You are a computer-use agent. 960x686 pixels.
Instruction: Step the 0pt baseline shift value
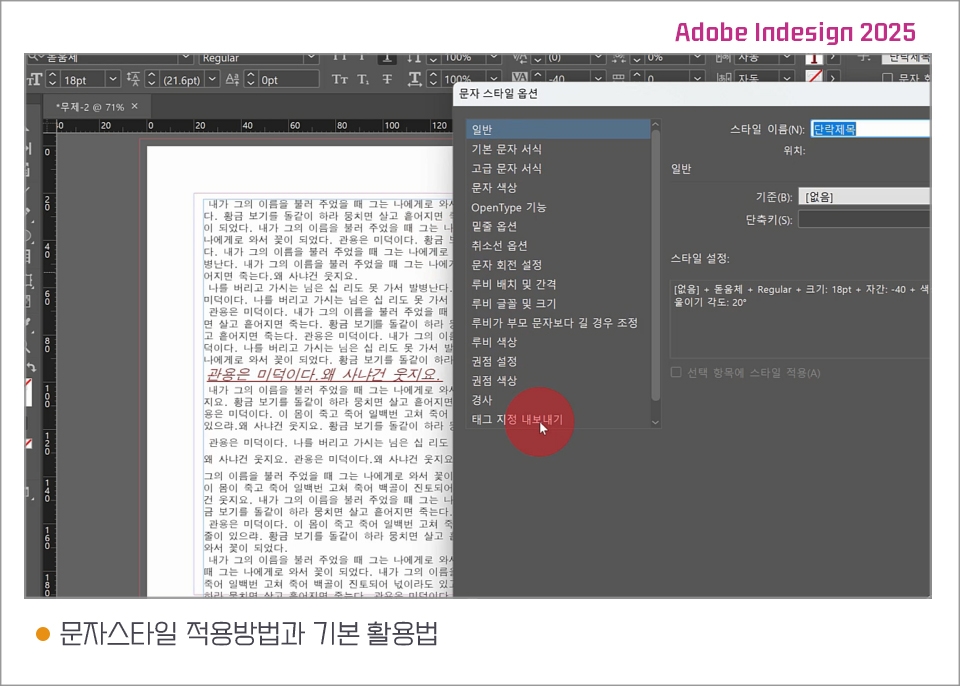click(x=250, y=80)
